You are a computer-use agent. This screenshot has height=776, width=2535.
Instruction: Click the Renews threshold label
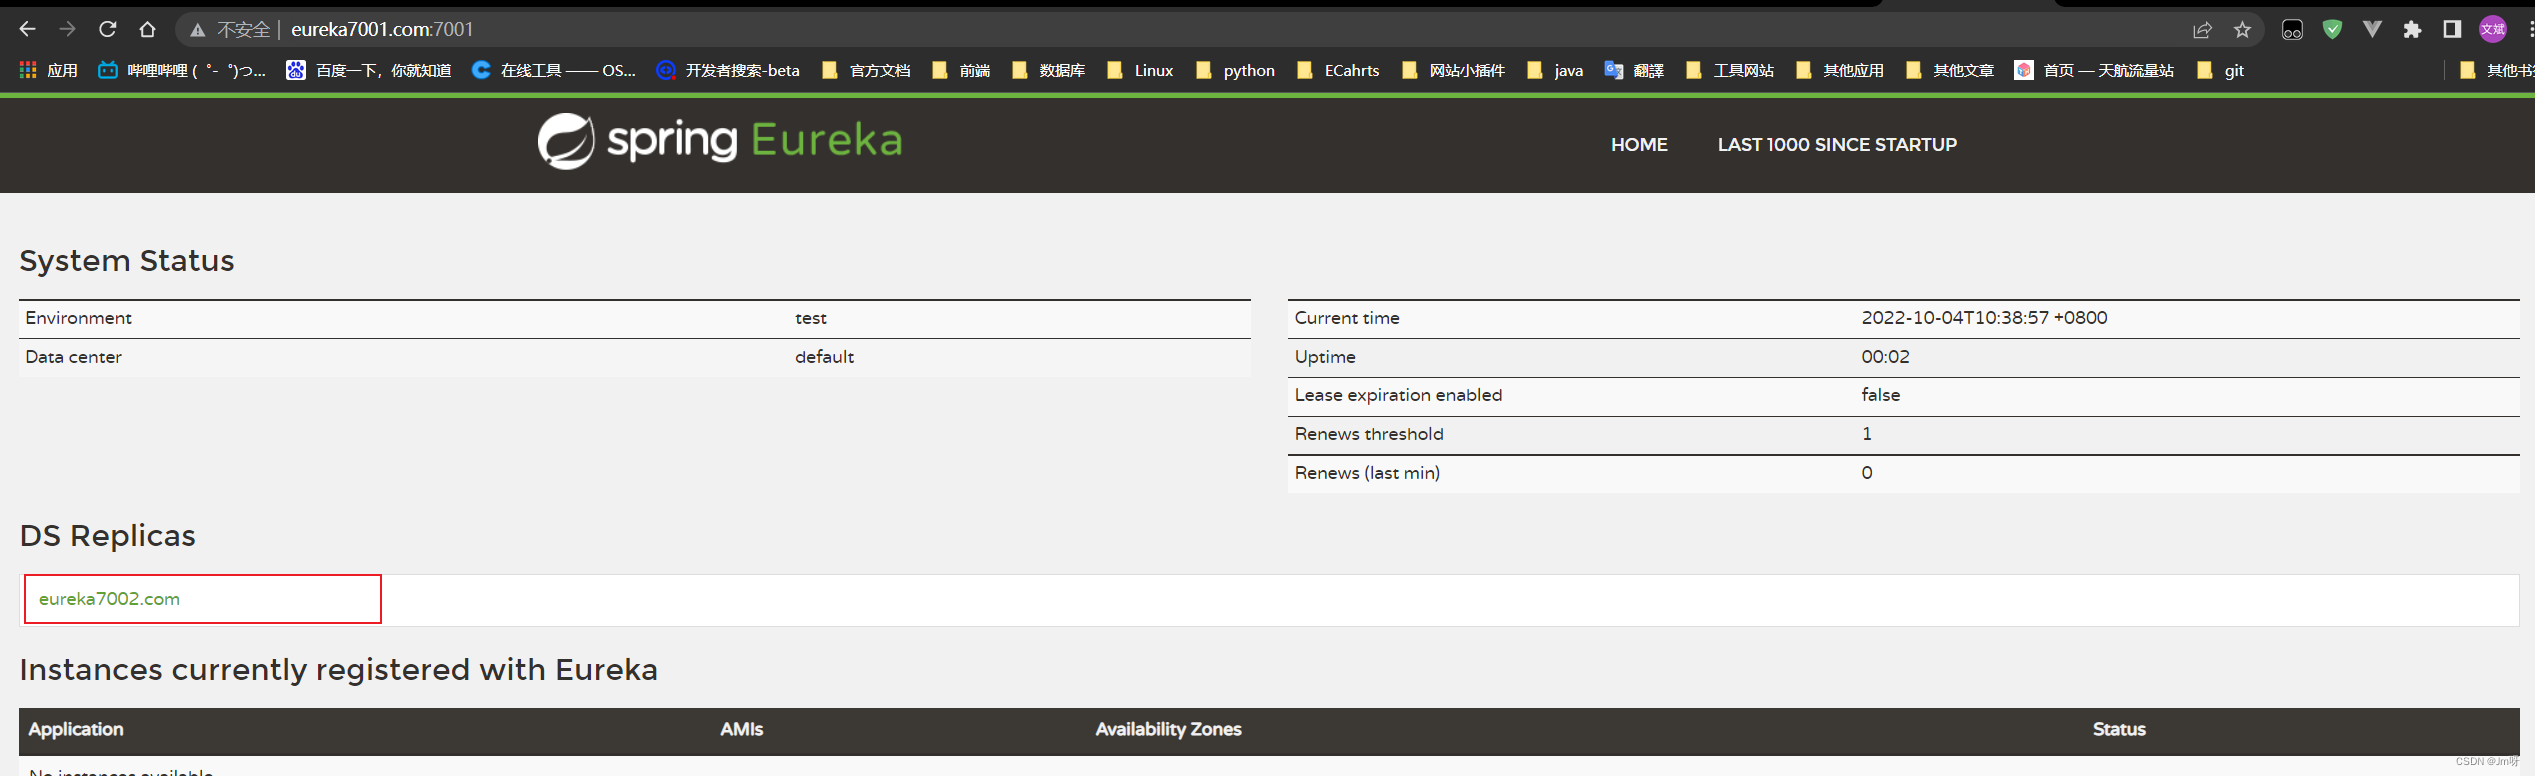[x=1369, y=434]
